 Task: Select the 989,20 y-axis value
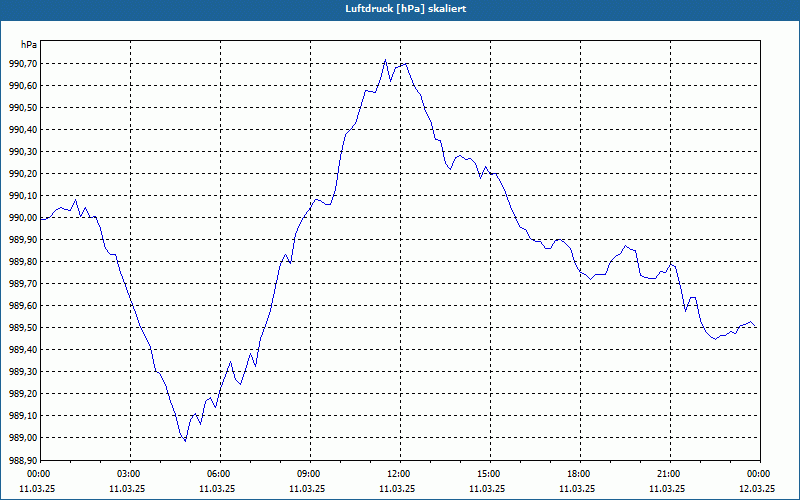click(23, 393)
